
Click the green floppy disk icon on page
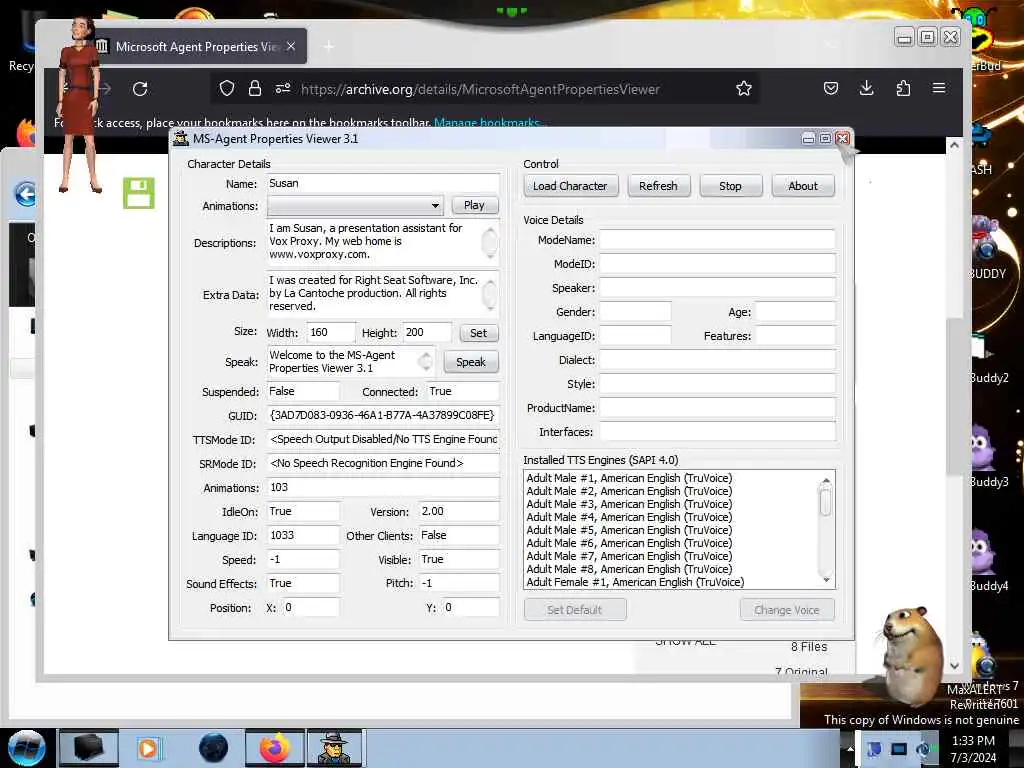point(139,193)
